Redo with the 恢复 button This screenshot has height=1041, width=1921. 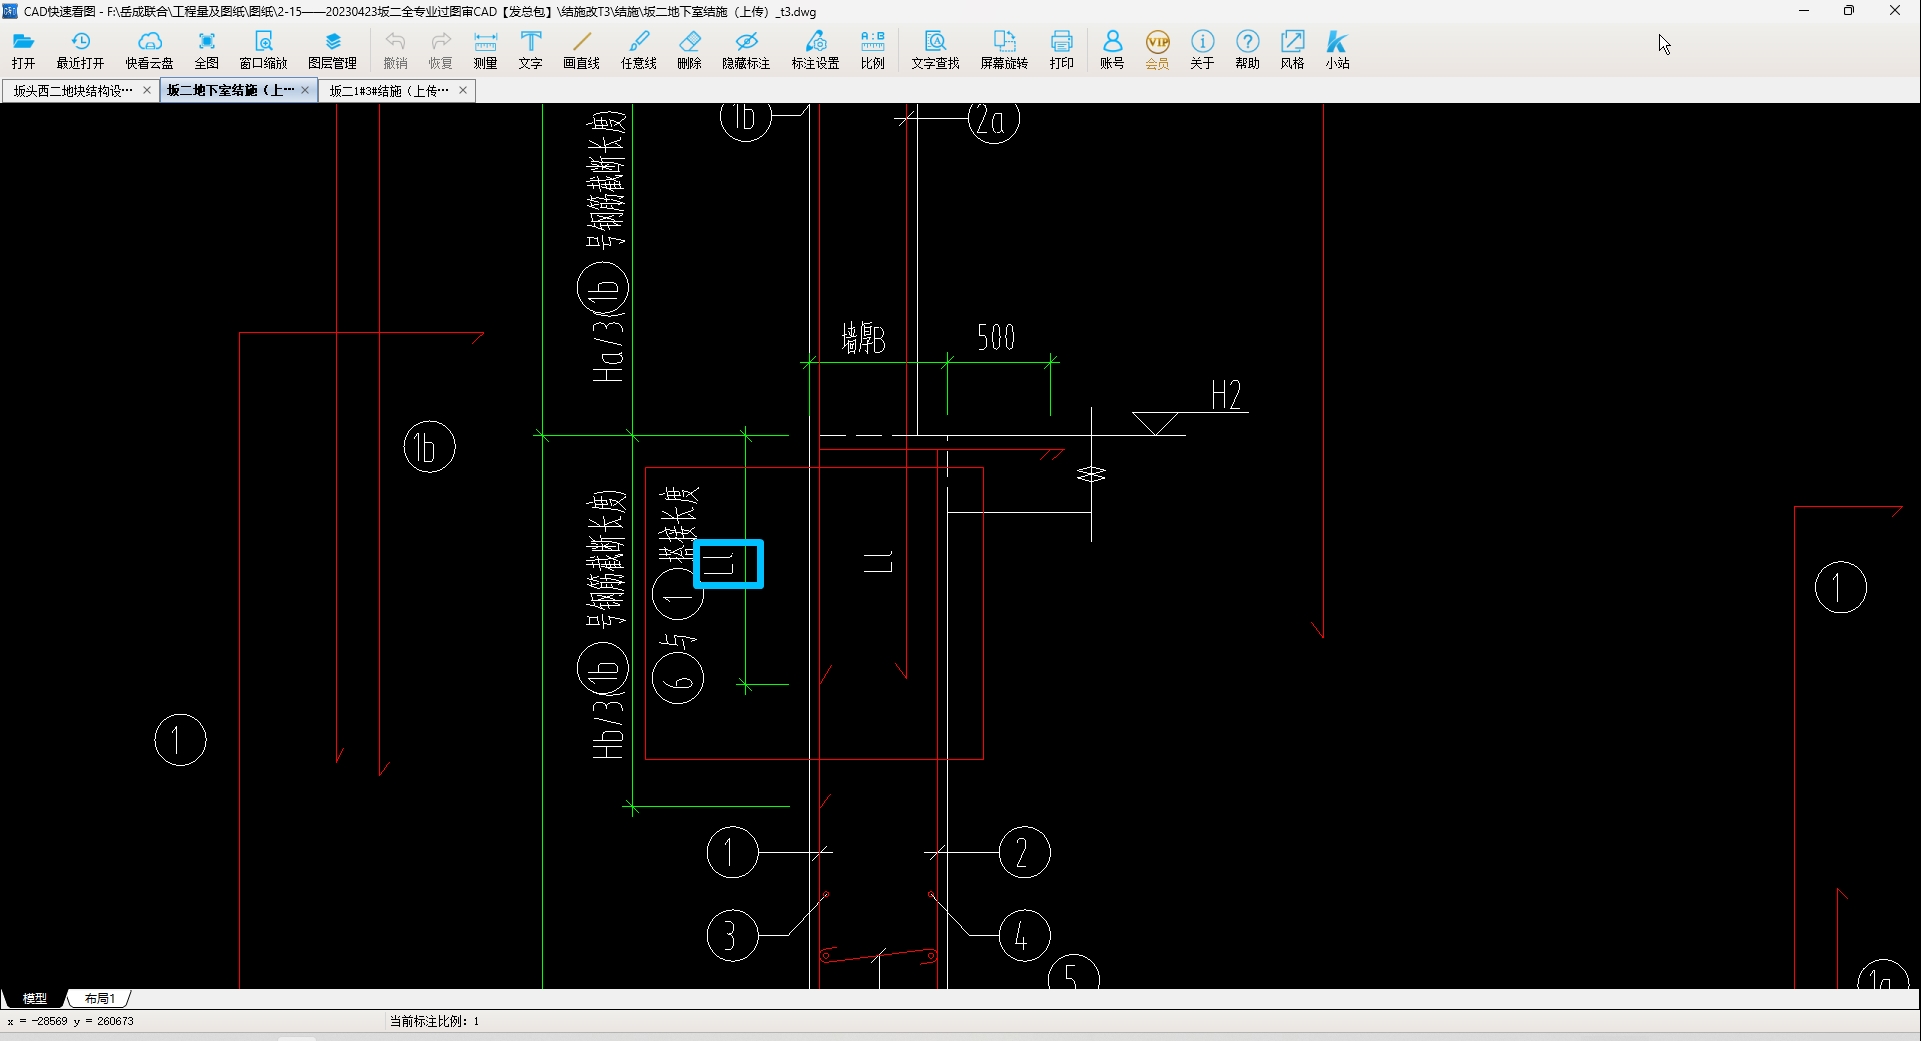(x=441, y=50)
